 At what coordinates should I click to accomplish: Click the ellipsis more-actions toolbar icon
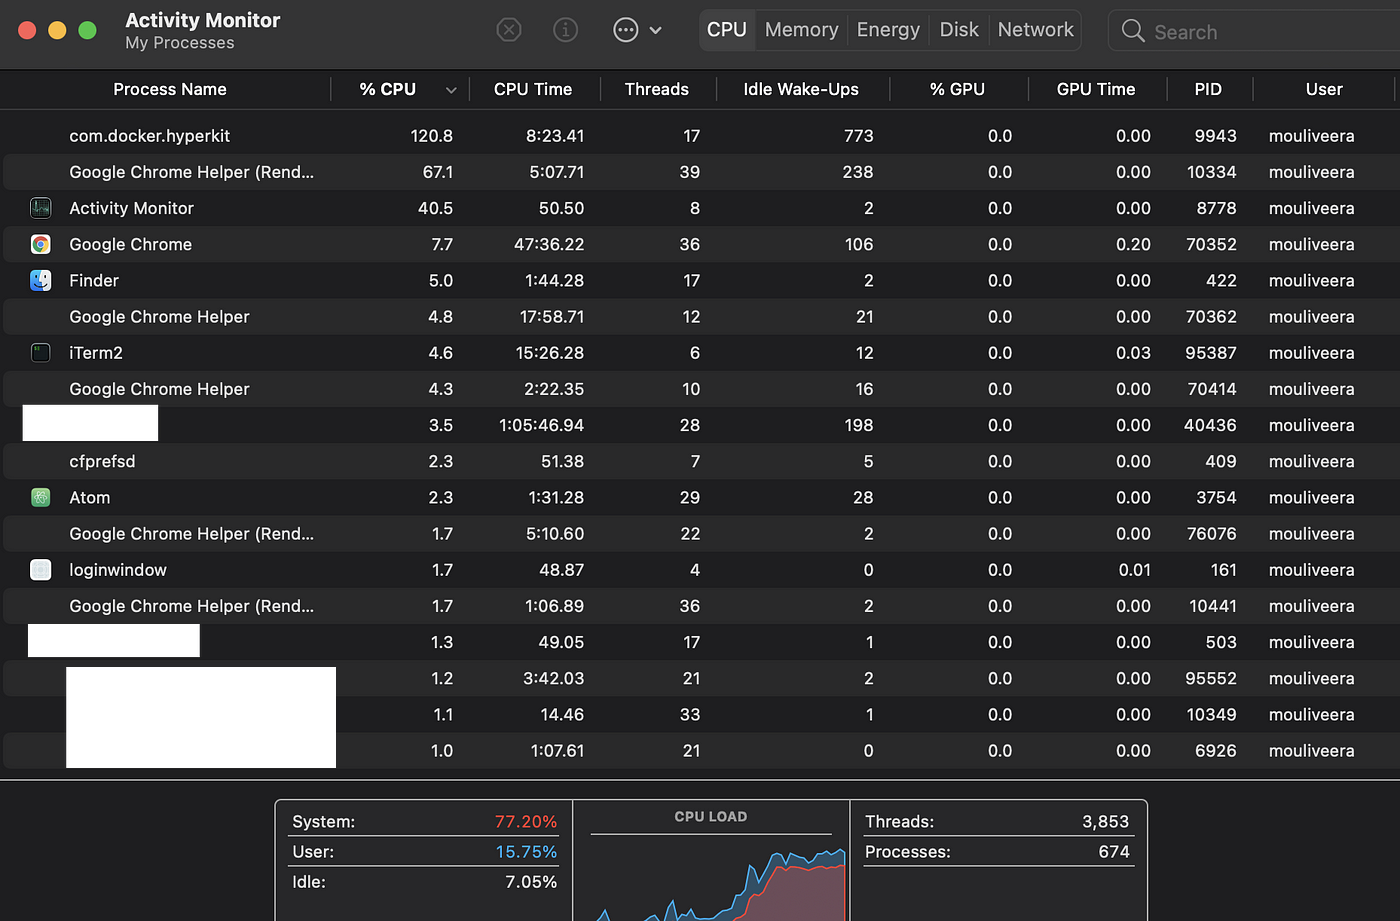[x=626, y=30]
